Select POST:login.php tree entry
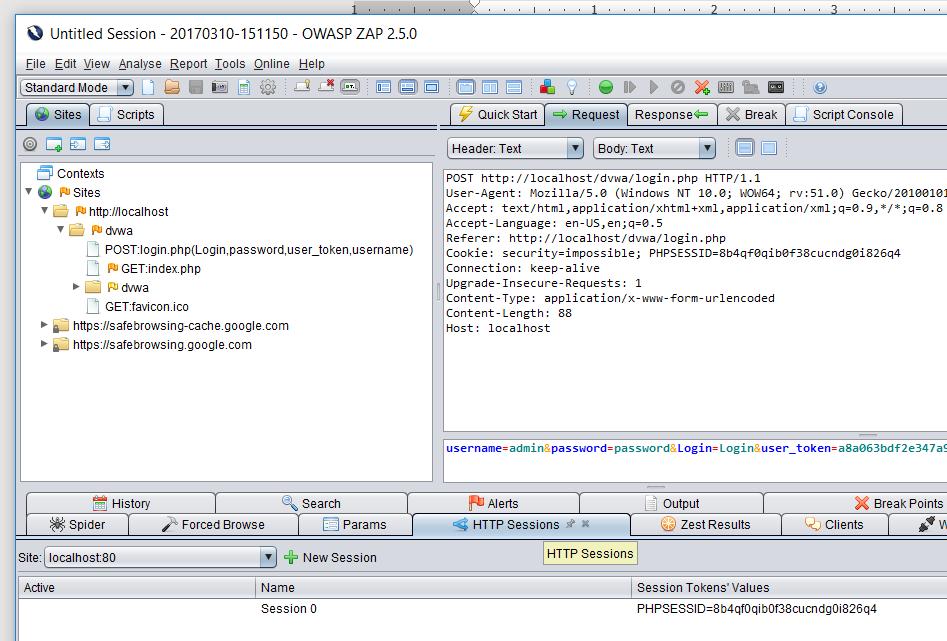The height and width of the screenshot is (641, 947). [x=250, y=249]
